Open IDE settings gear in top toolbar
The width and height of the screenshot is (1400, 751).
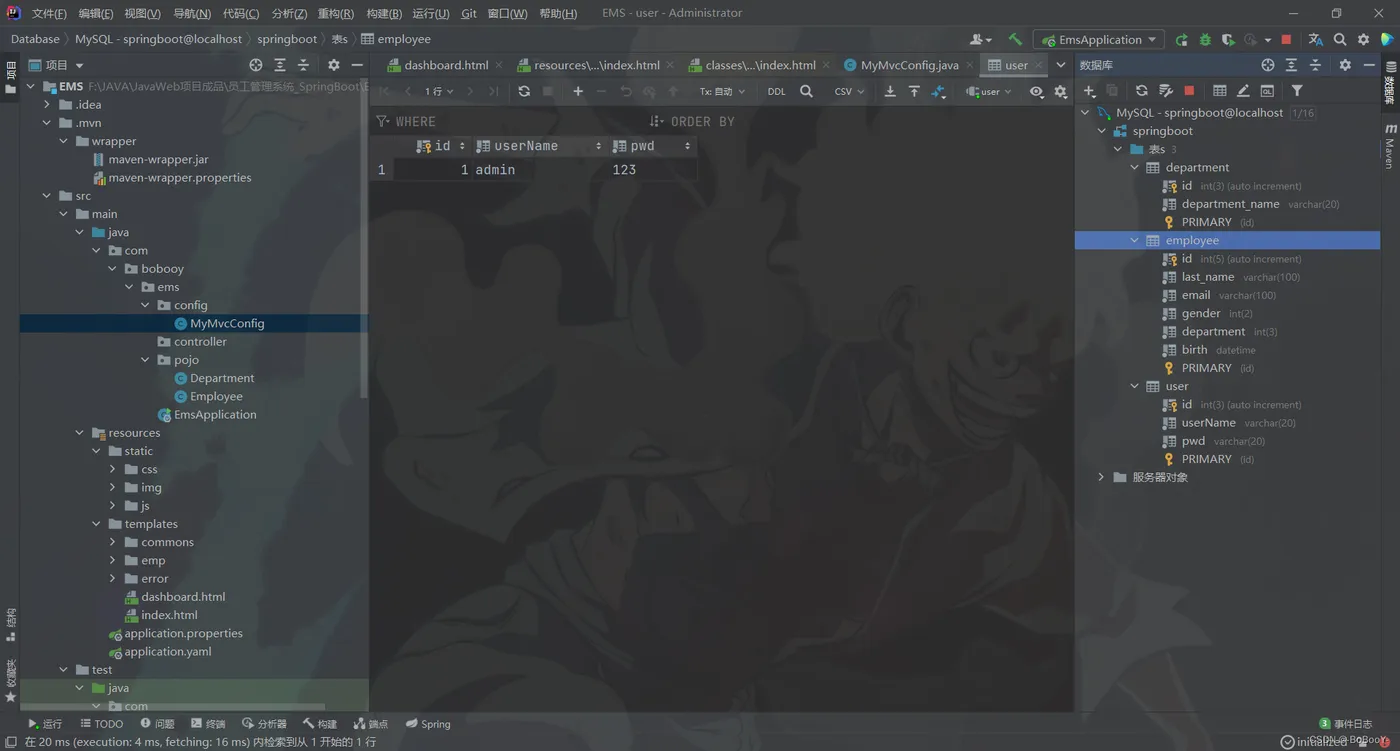1364,40
